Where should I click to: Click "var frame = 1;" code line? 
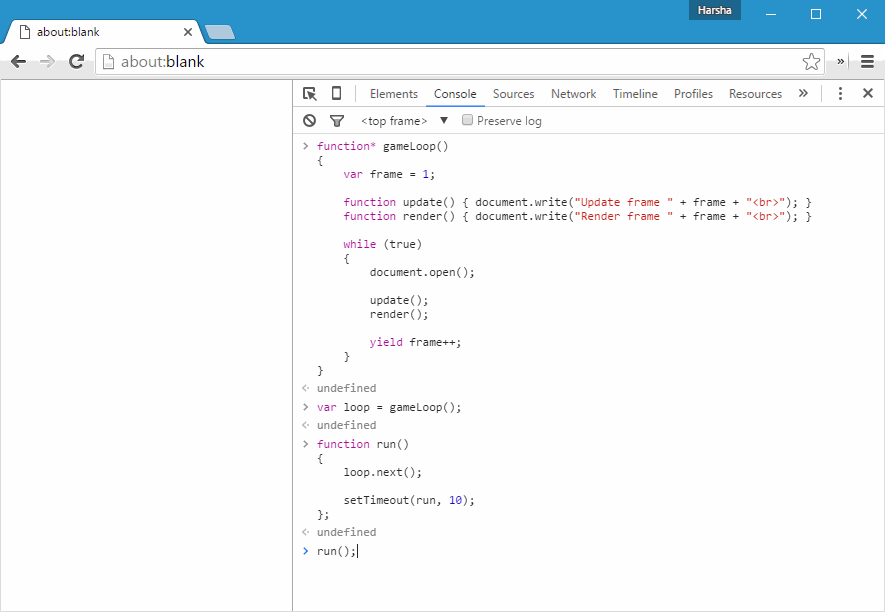click(x=389, y=174)
